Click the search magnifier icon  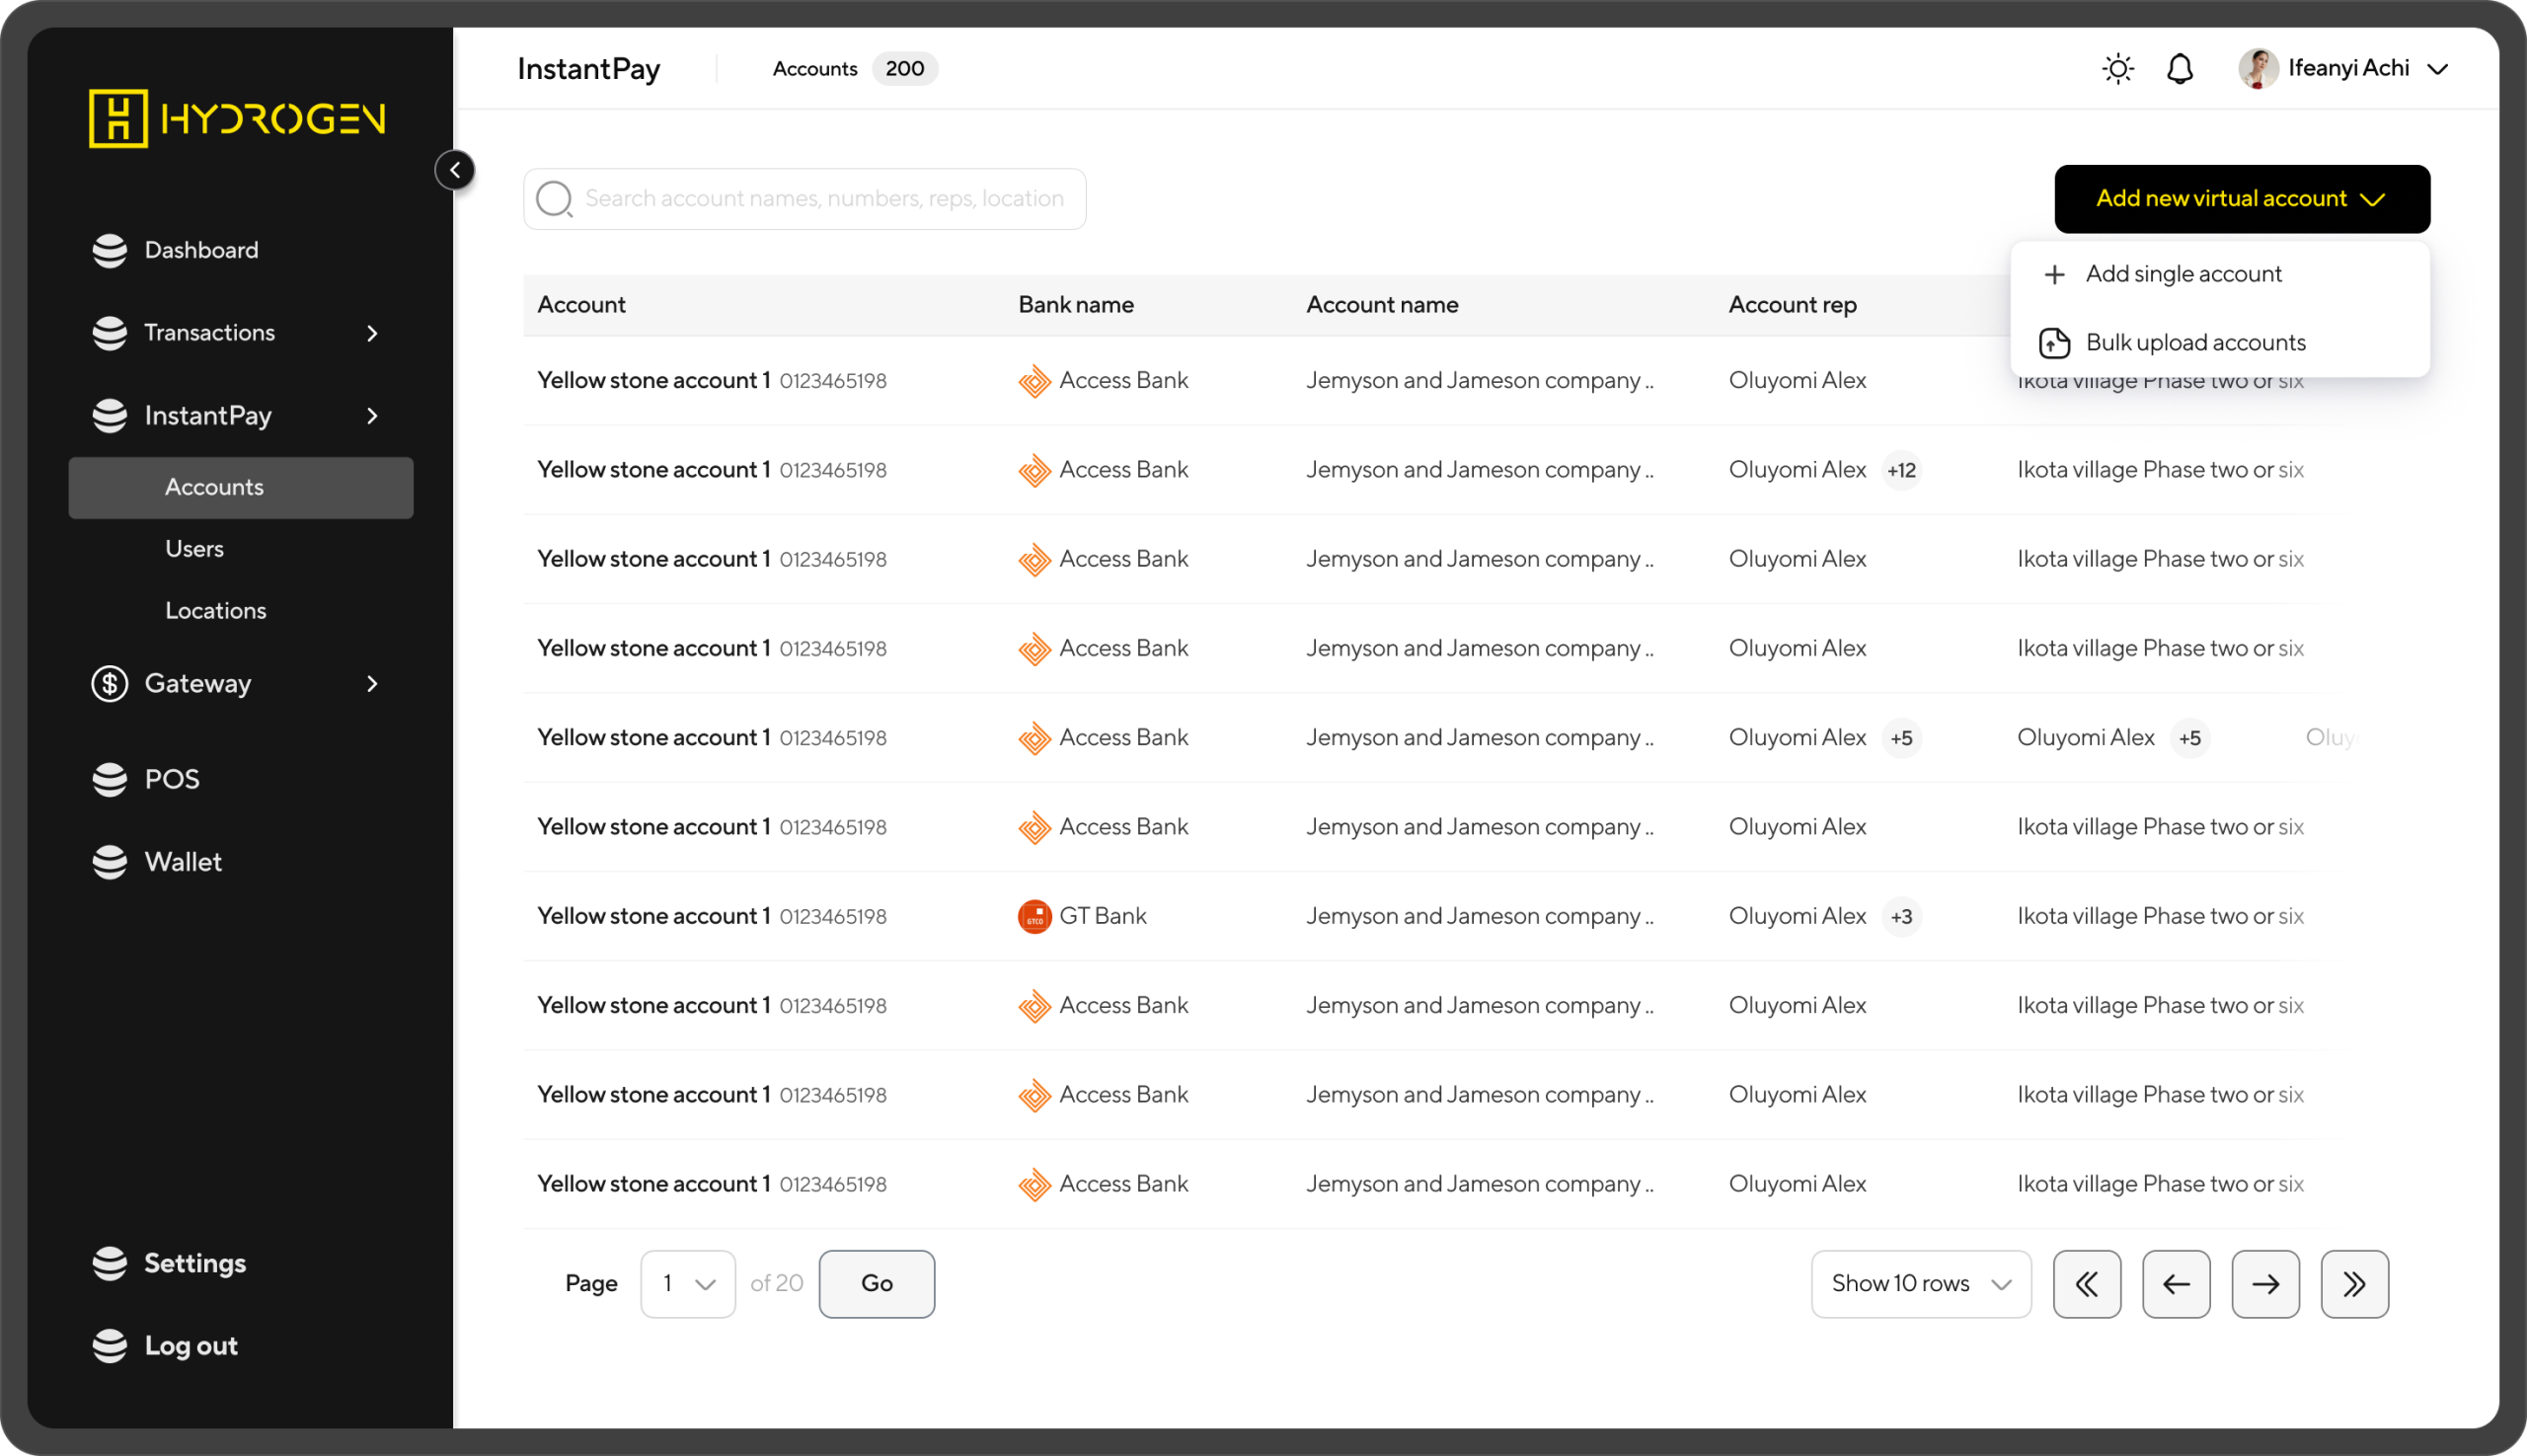pos(553,199)
